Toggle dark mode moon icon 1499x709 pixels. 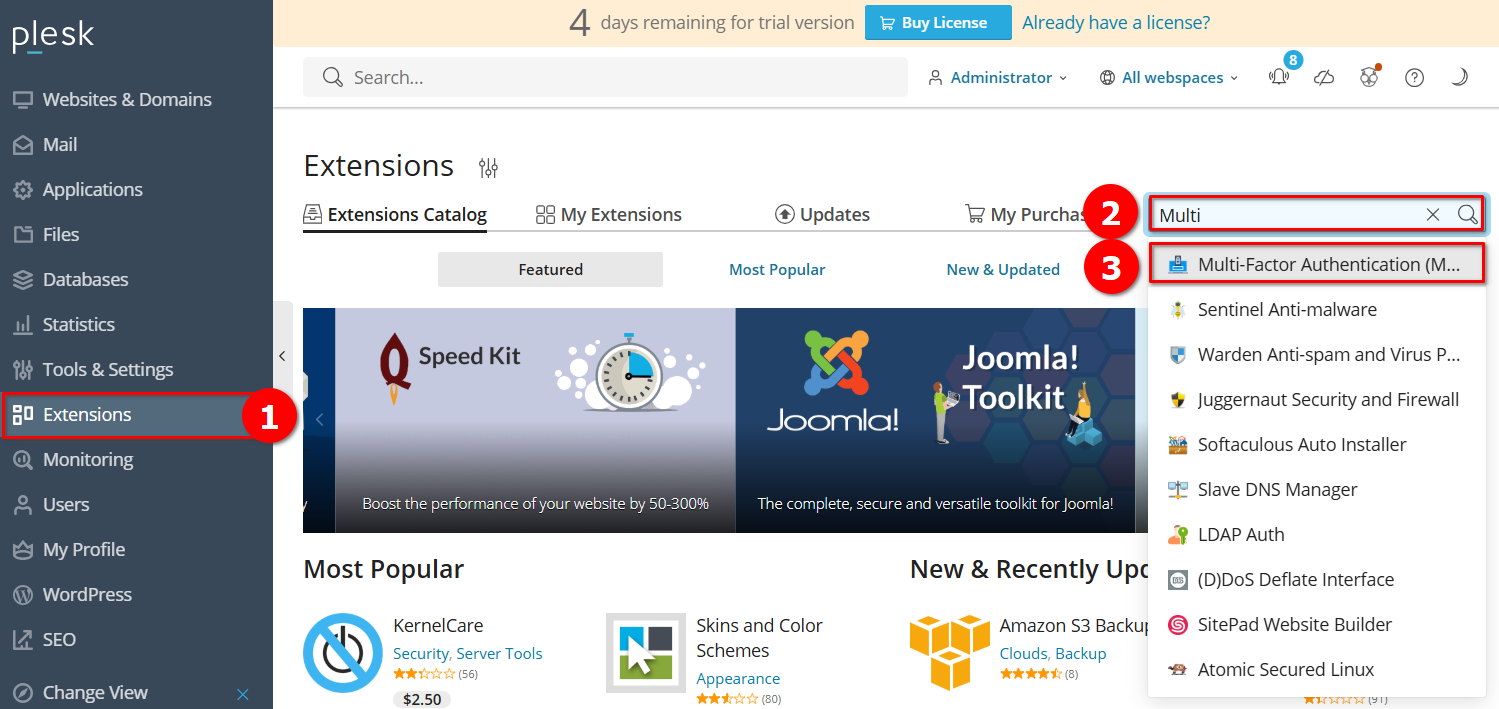click(x=1459, y=77)
